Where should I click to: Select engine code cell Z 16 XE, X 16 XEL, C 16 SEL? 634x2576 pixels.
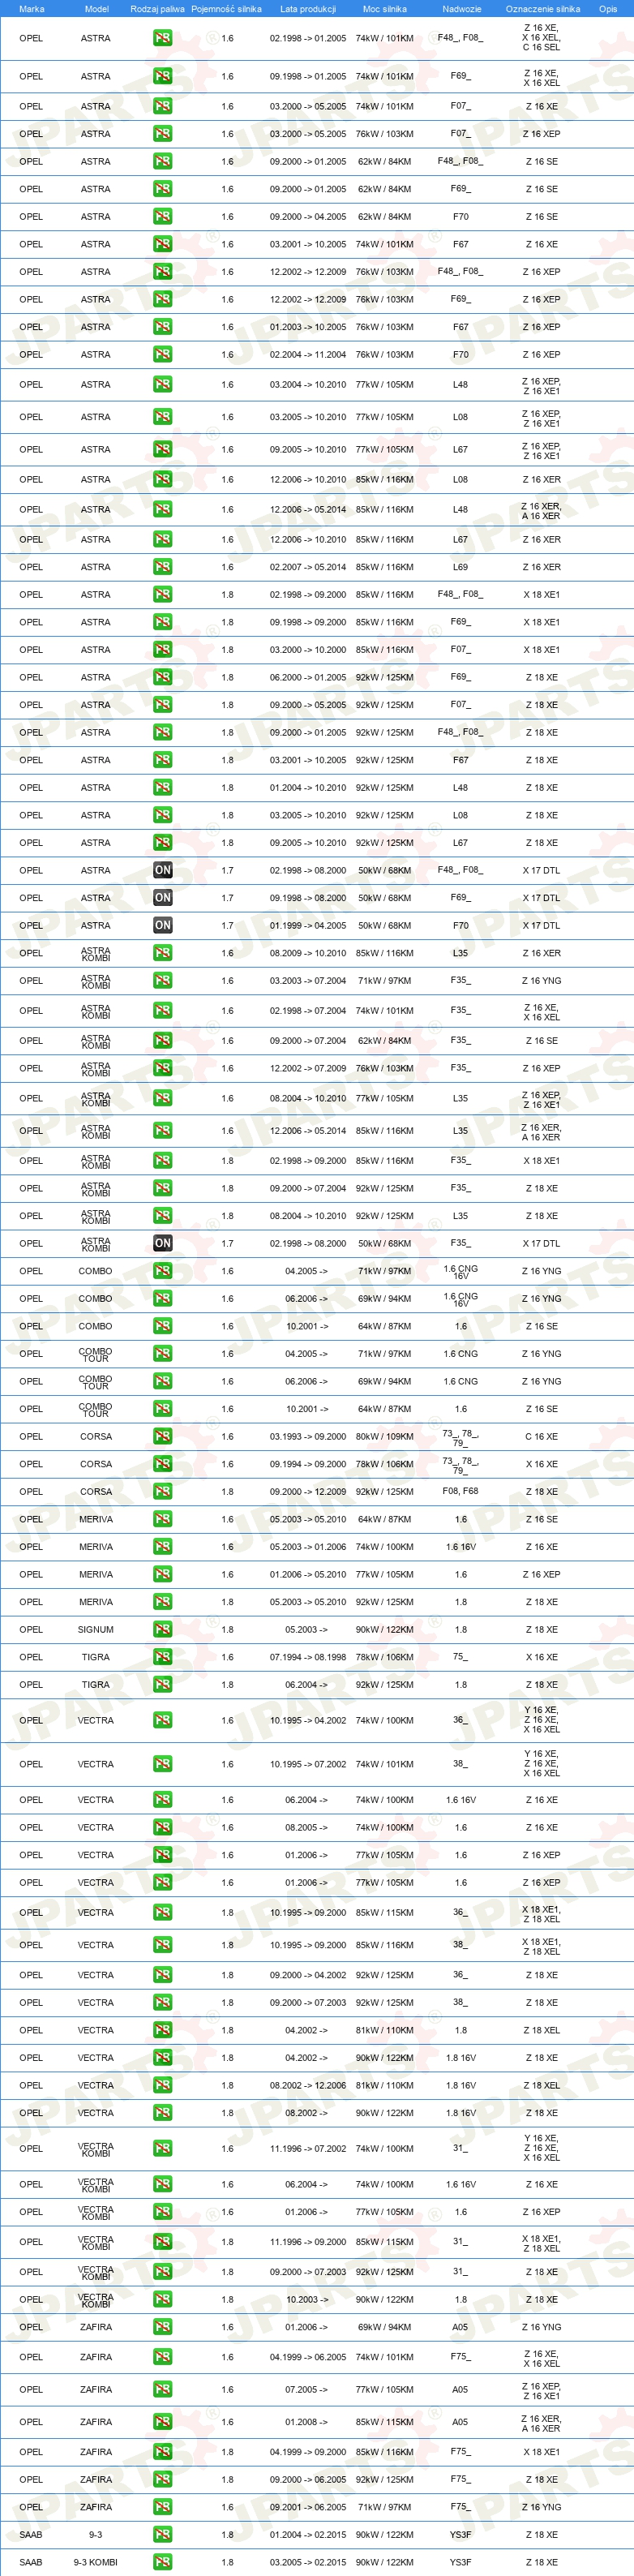(541, 38)
